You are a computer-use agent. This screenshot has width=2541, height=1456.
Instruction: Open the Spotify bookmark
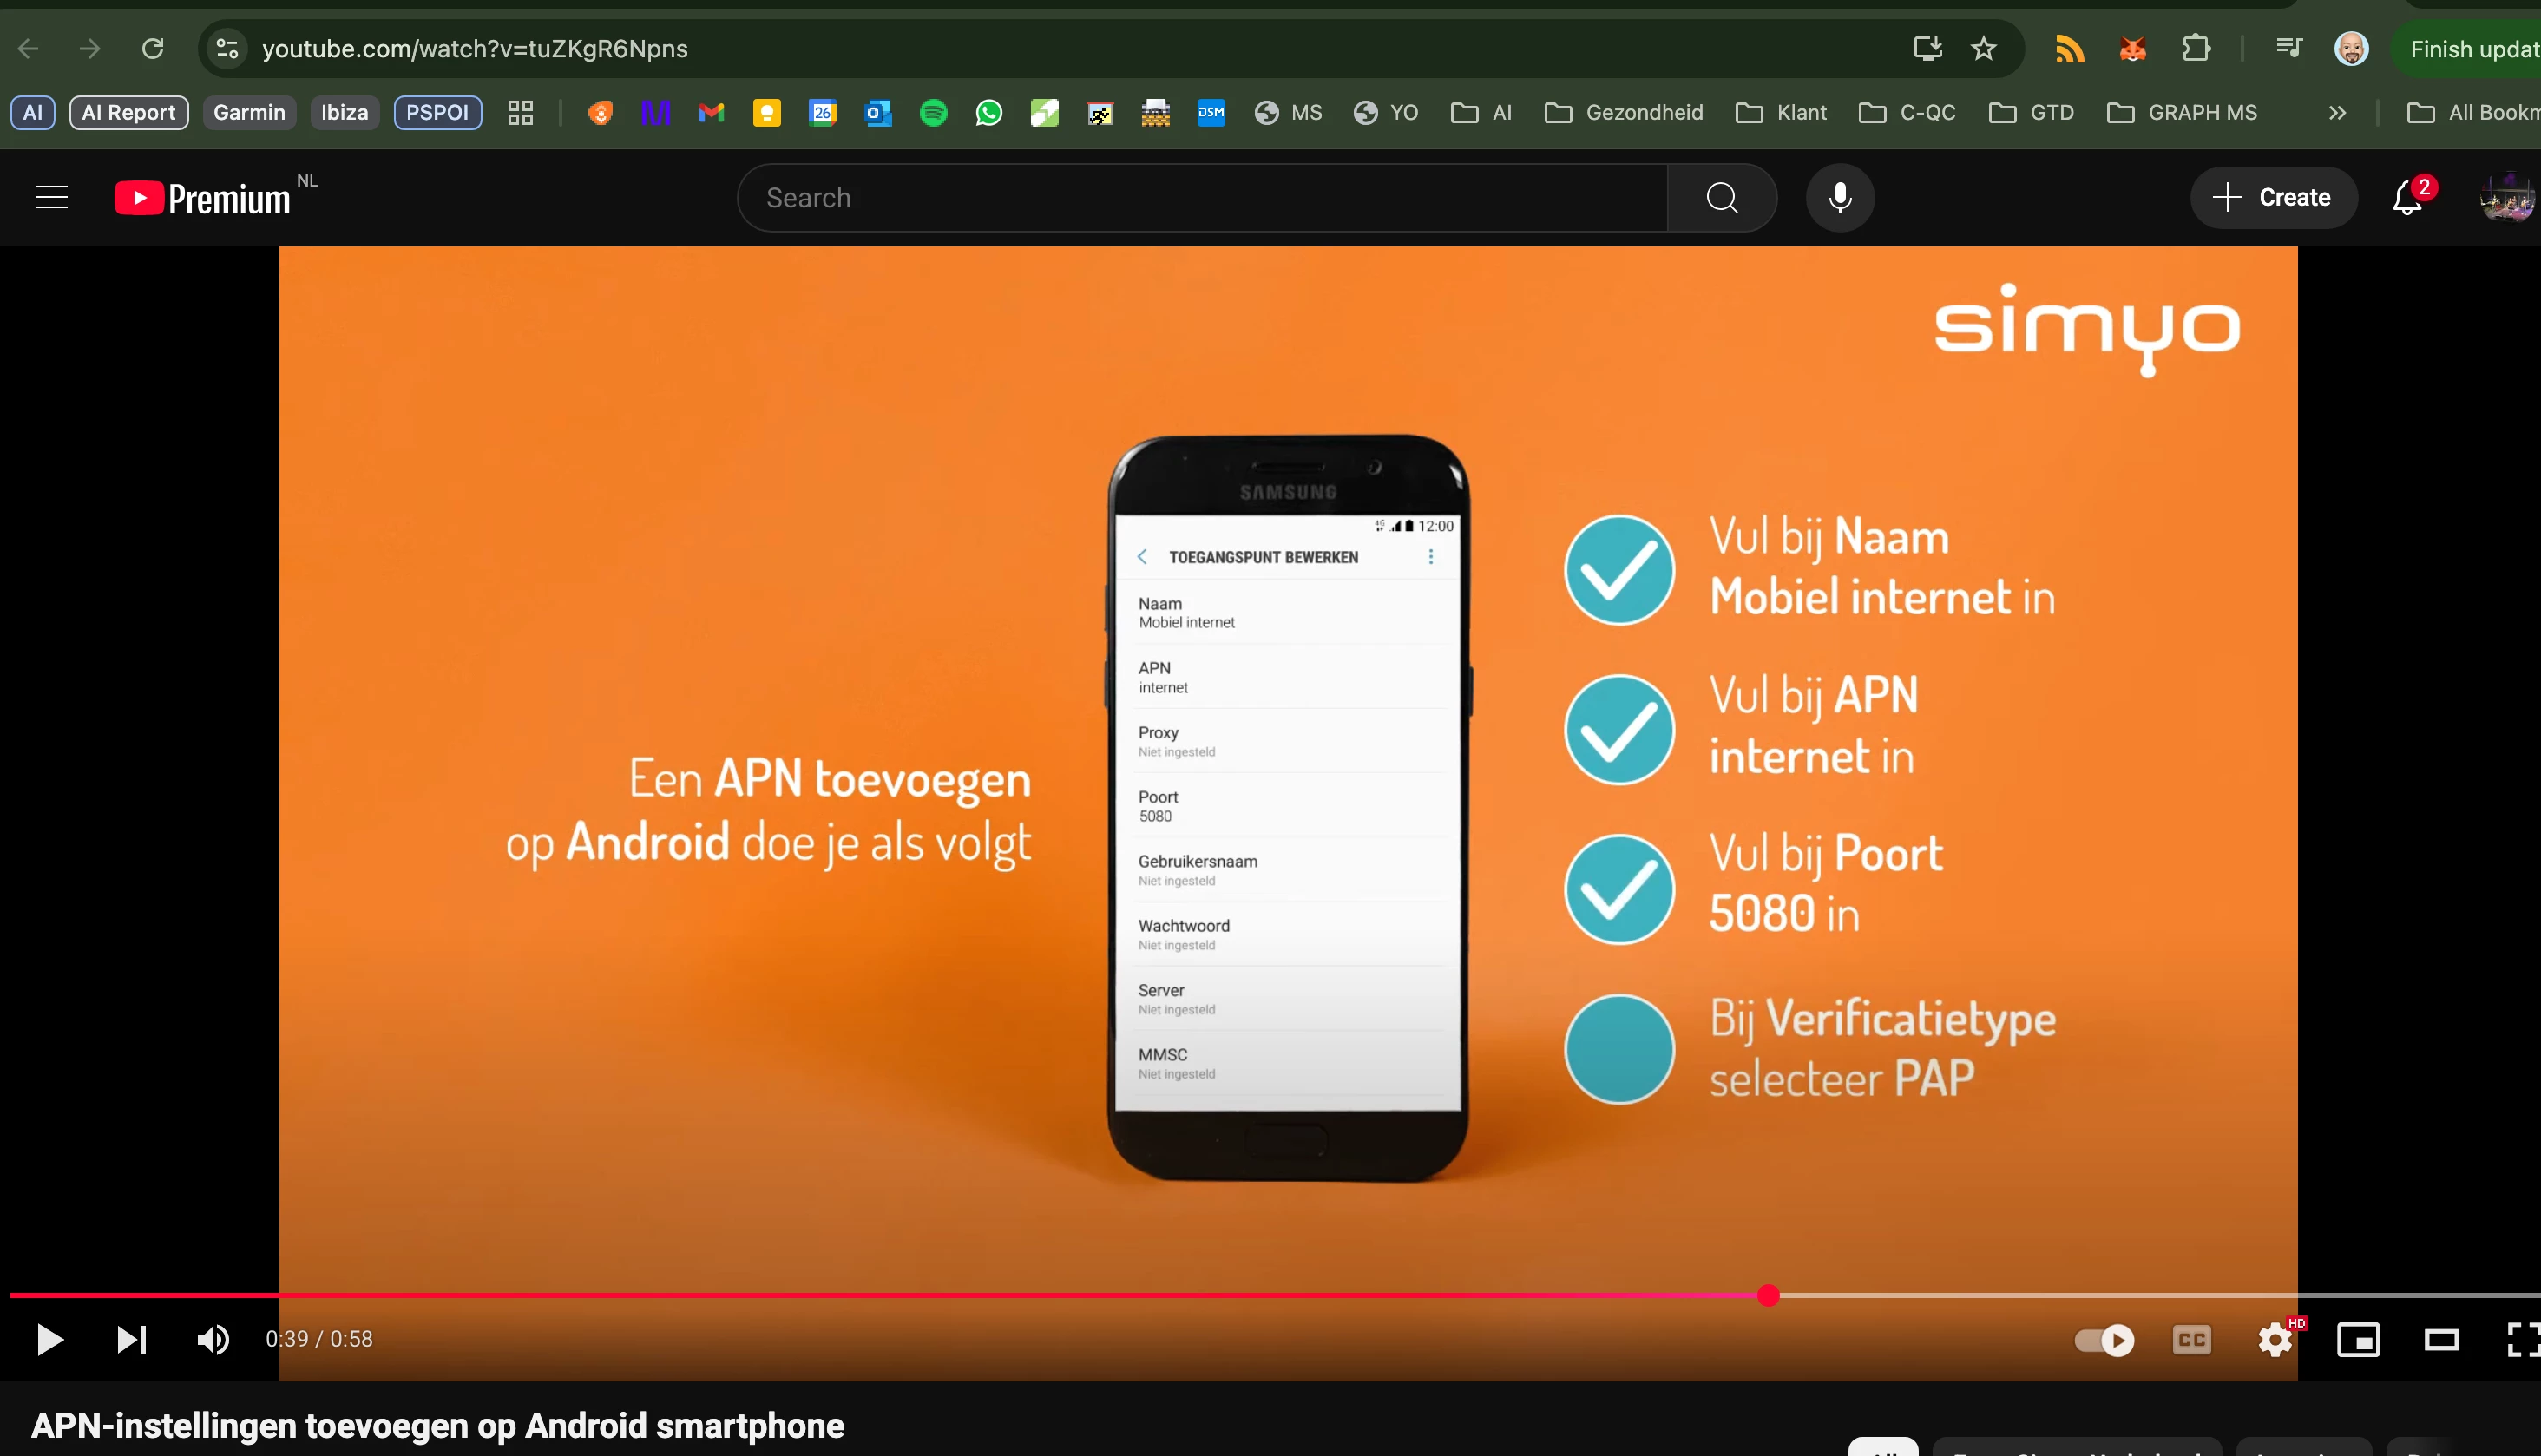click(933, 113)
